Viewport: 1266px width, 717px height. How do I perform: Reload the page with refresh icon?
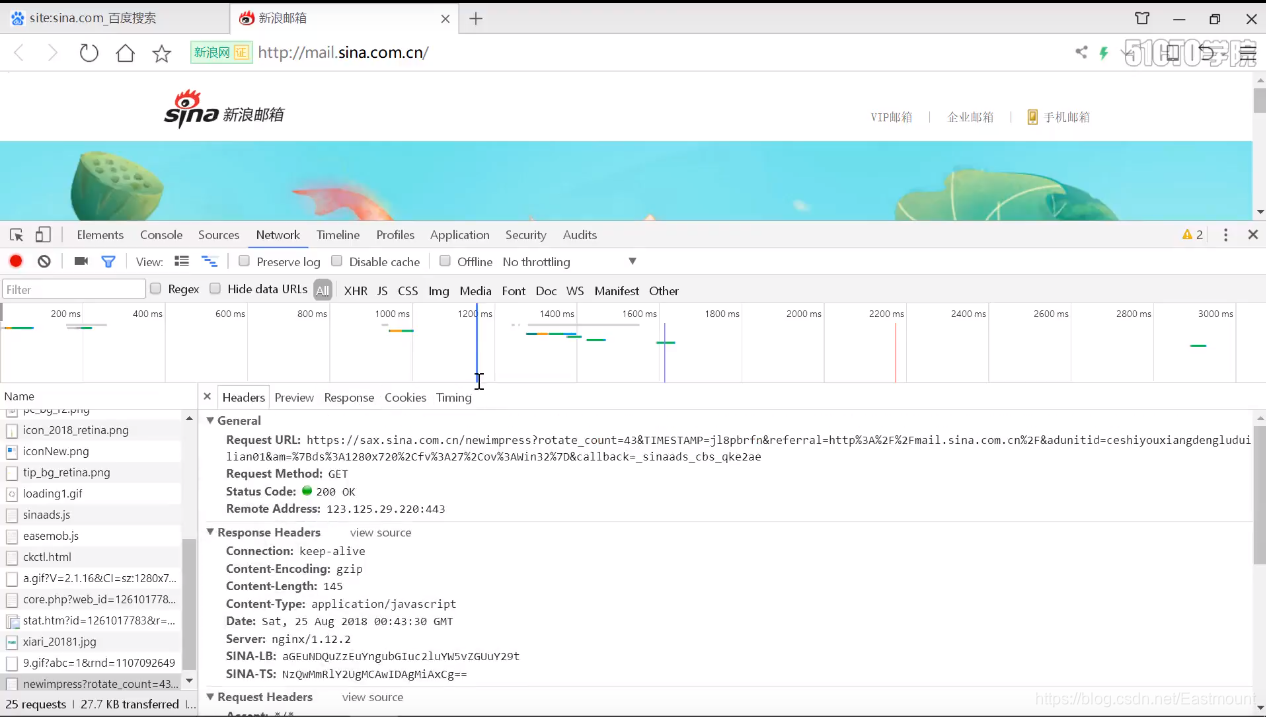coord(89,53)
